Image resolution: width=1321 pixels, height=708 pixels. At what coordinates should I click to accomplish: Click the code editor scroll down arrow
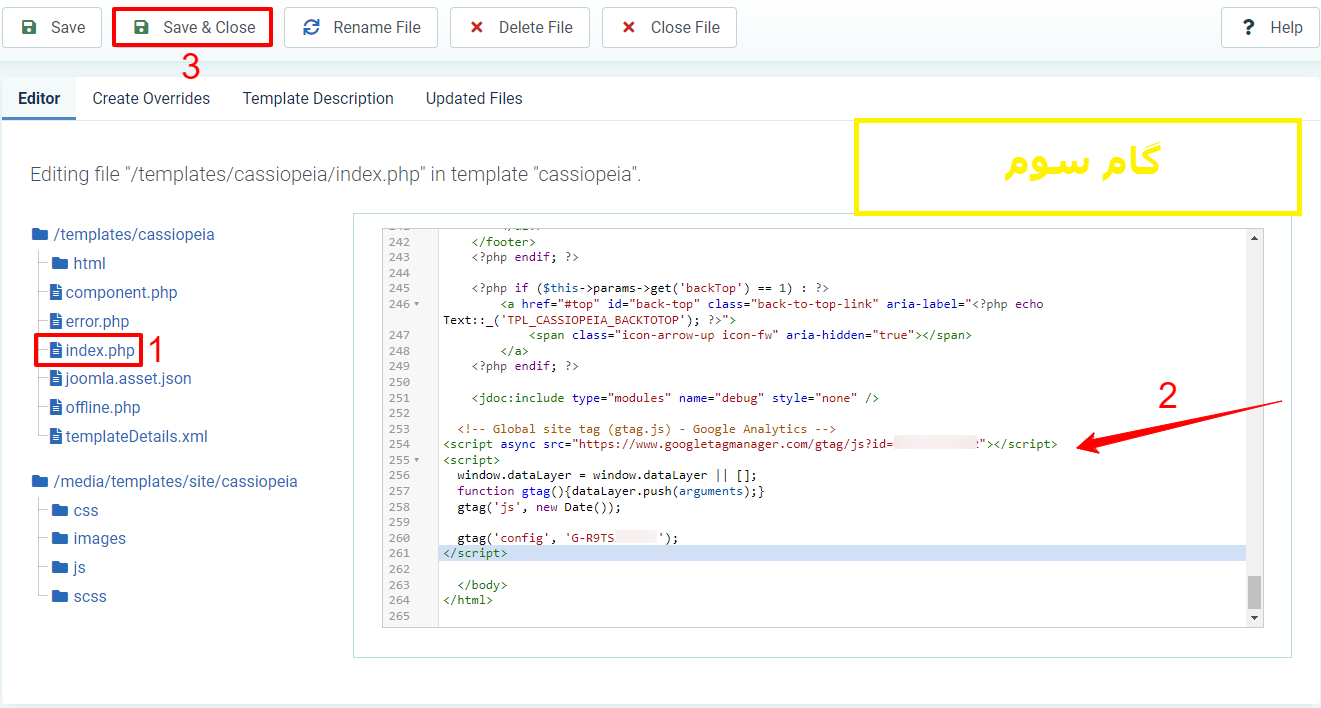click(x=1254, y=618)
